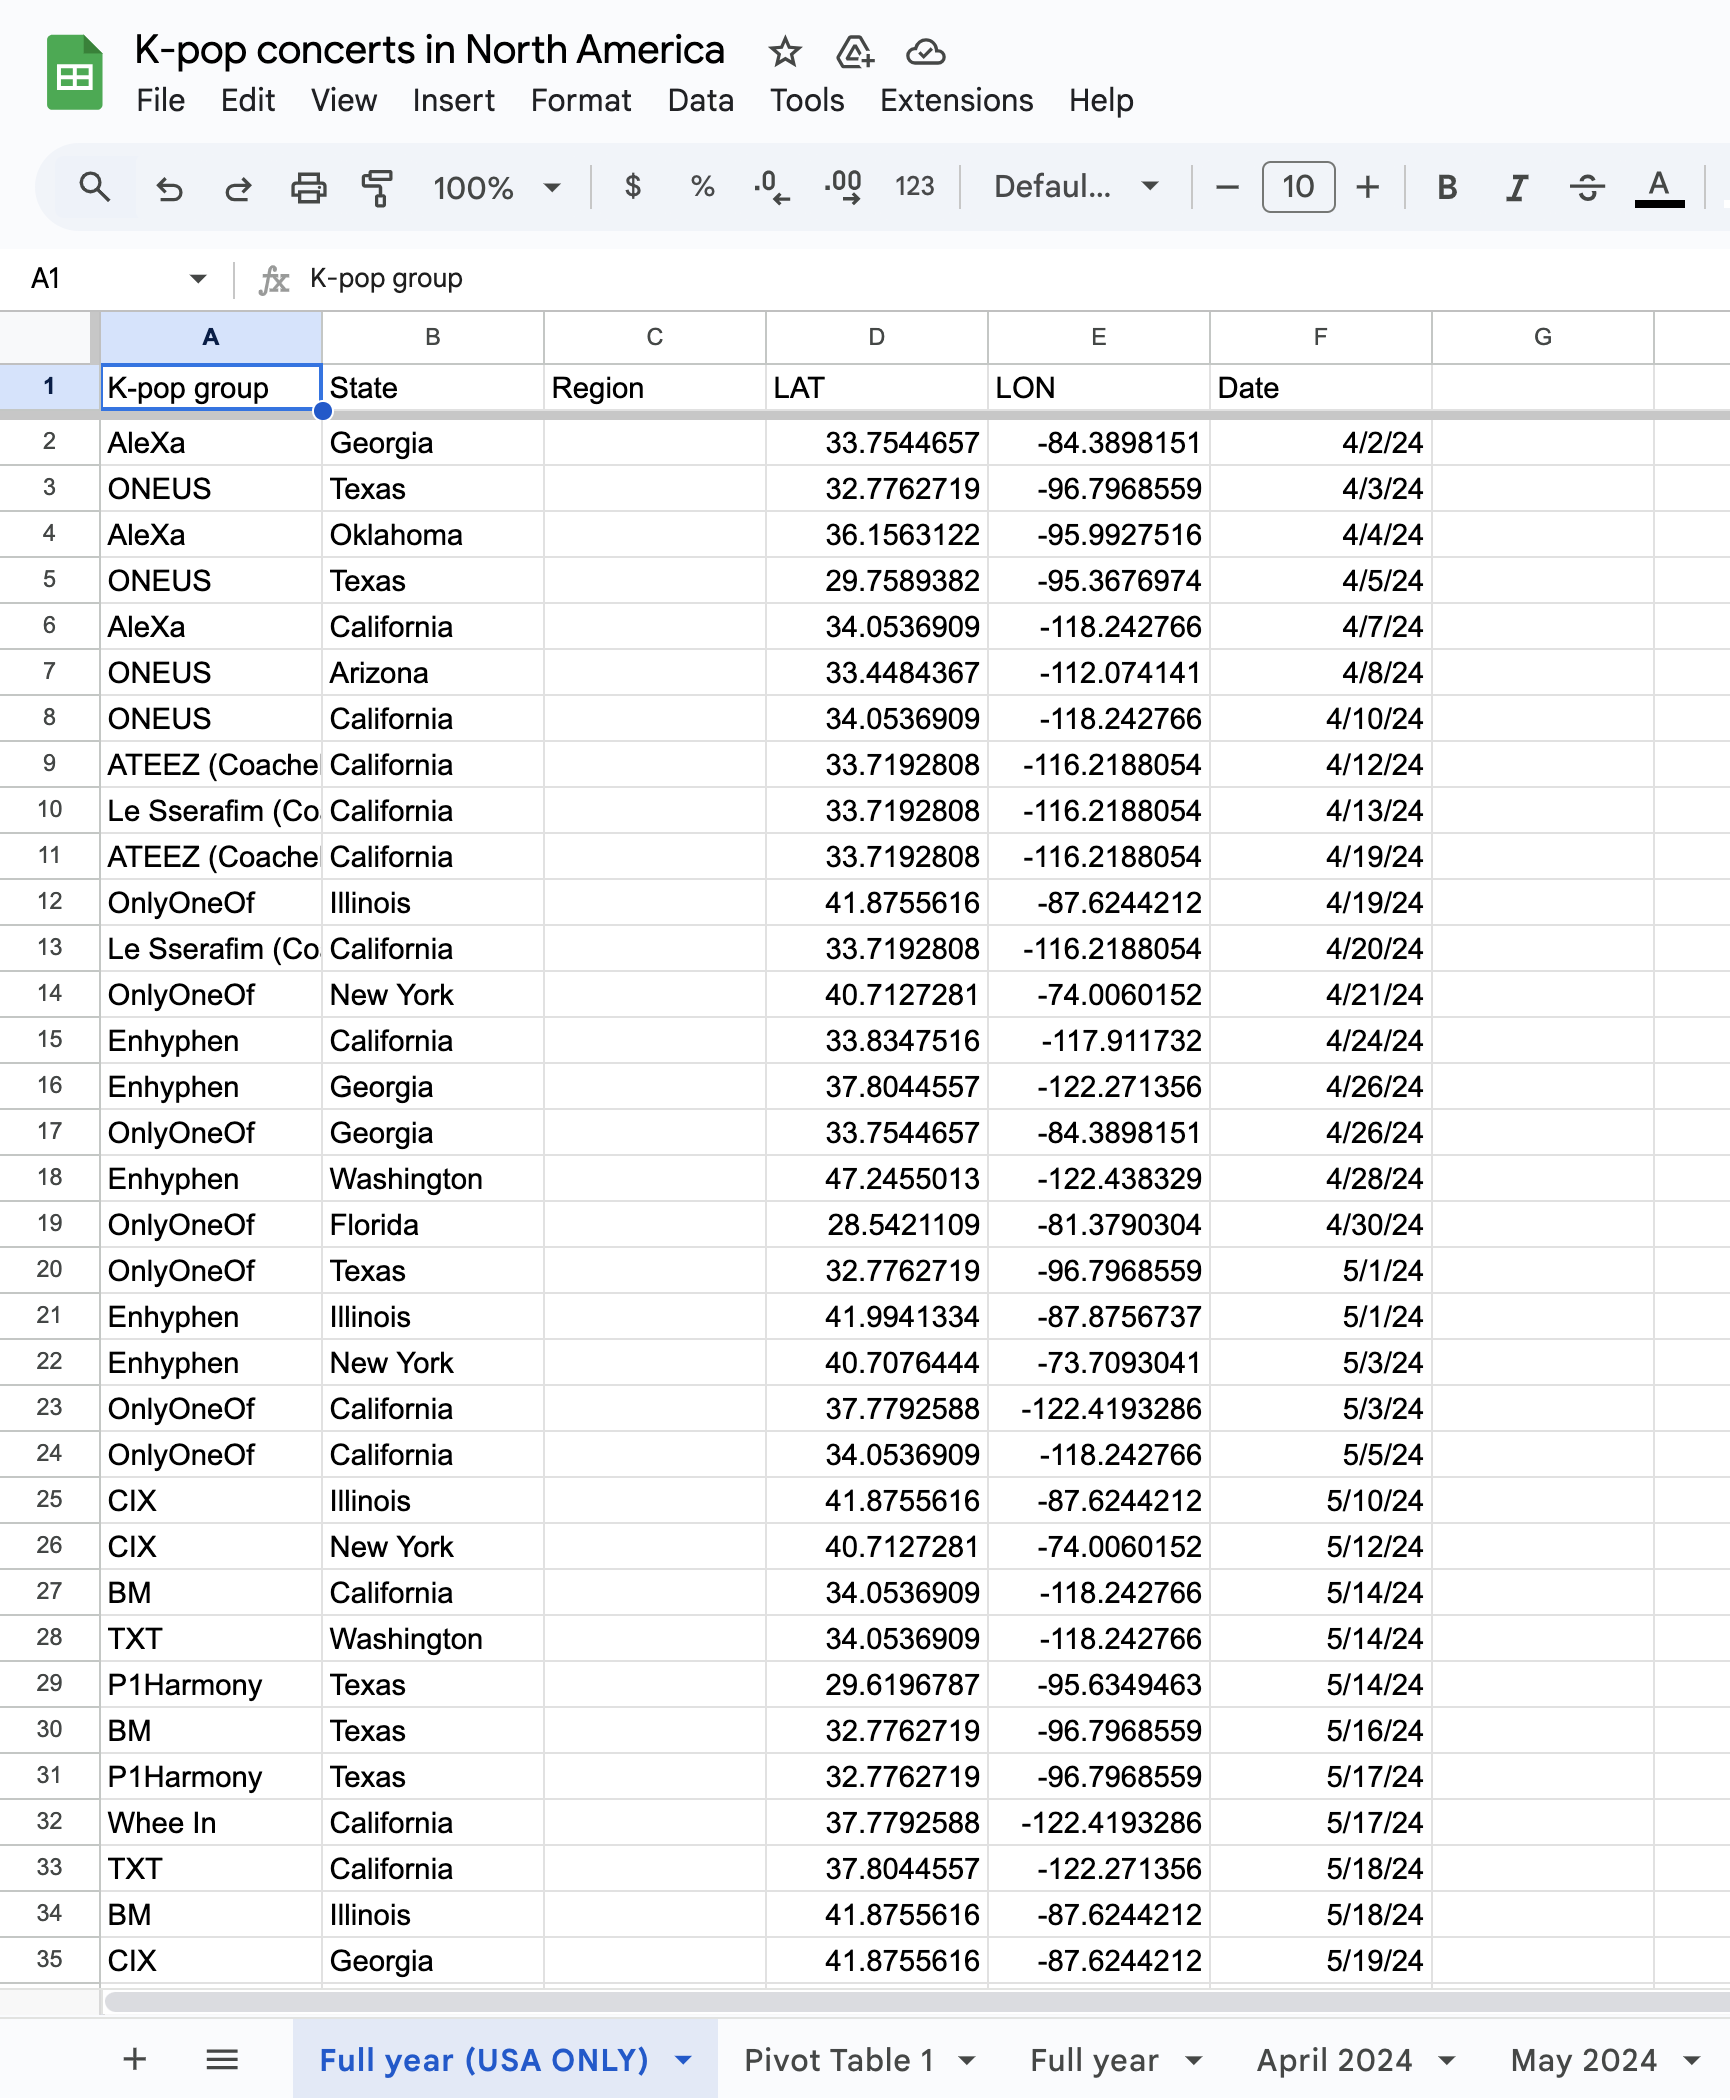Viewport: 1730px width, 2100px height.
Task: Increase font size with plus button
Action: coord(1367,187)
